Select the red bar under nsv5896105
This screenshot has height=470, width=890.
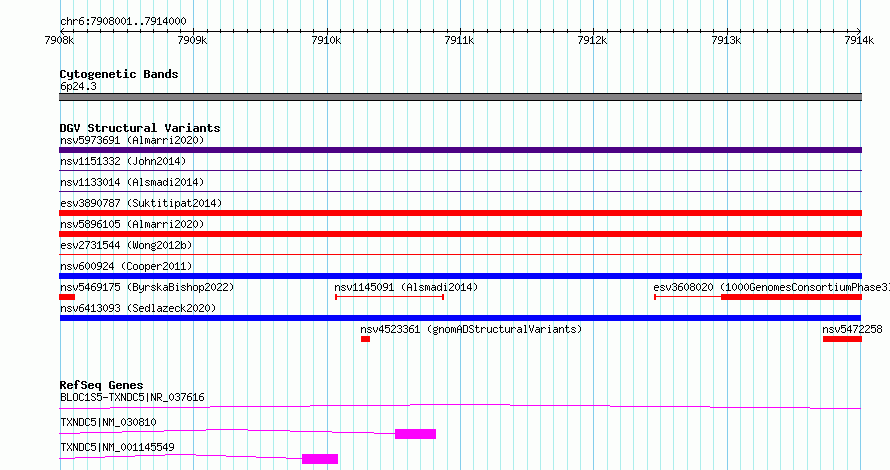(460, 234)
